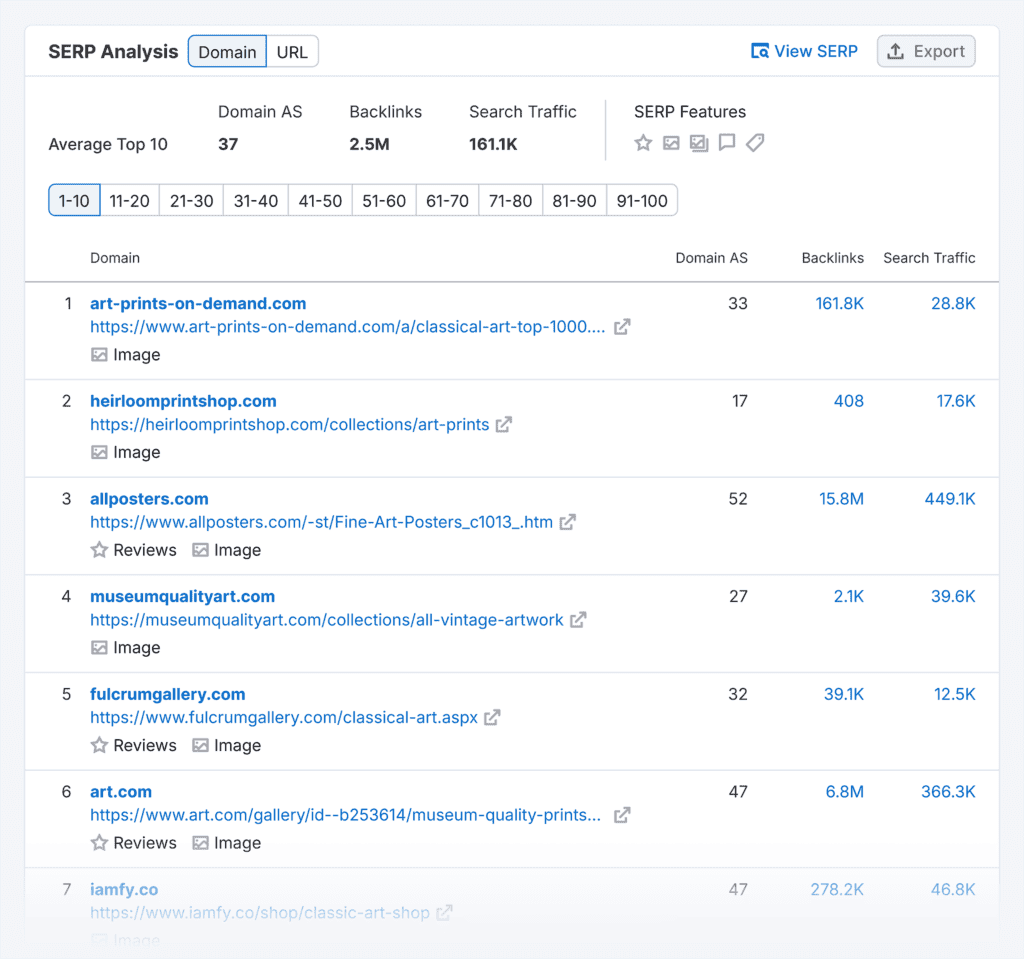
Task: Click the image pack icon in SERP Features
Action: [699, 143]
